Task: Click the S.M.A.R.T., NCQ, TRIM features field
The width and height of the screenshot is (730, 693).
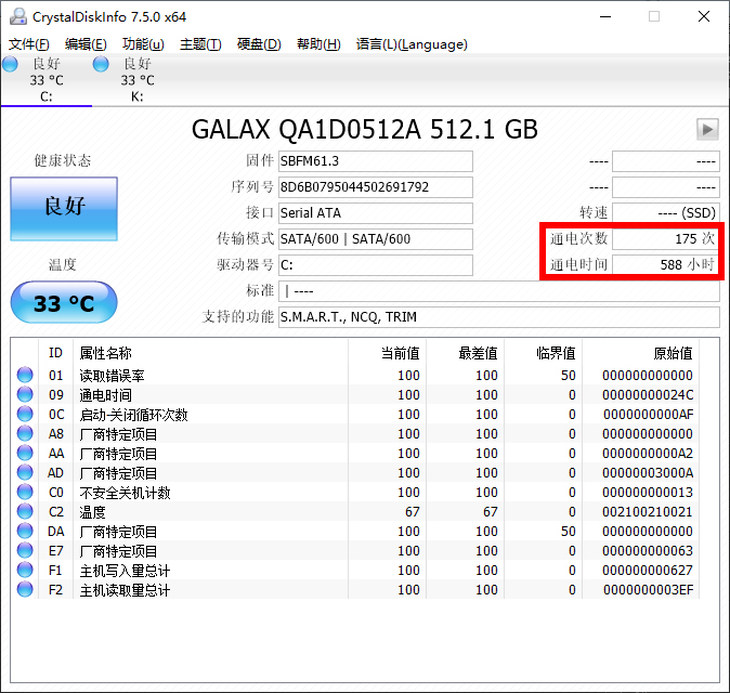Action: point(499,317)
